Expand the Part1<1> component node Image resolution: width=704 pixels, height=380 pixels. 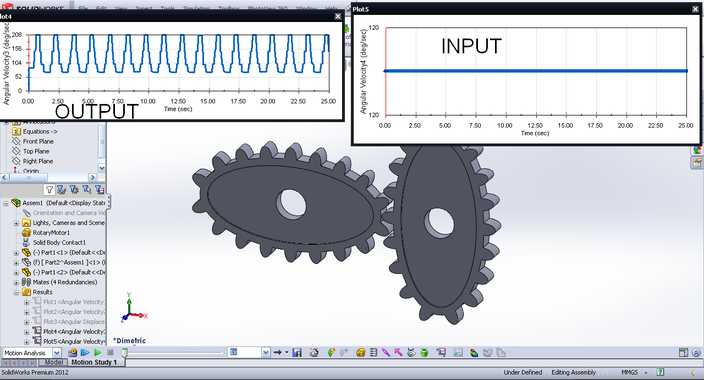(17, 252)
